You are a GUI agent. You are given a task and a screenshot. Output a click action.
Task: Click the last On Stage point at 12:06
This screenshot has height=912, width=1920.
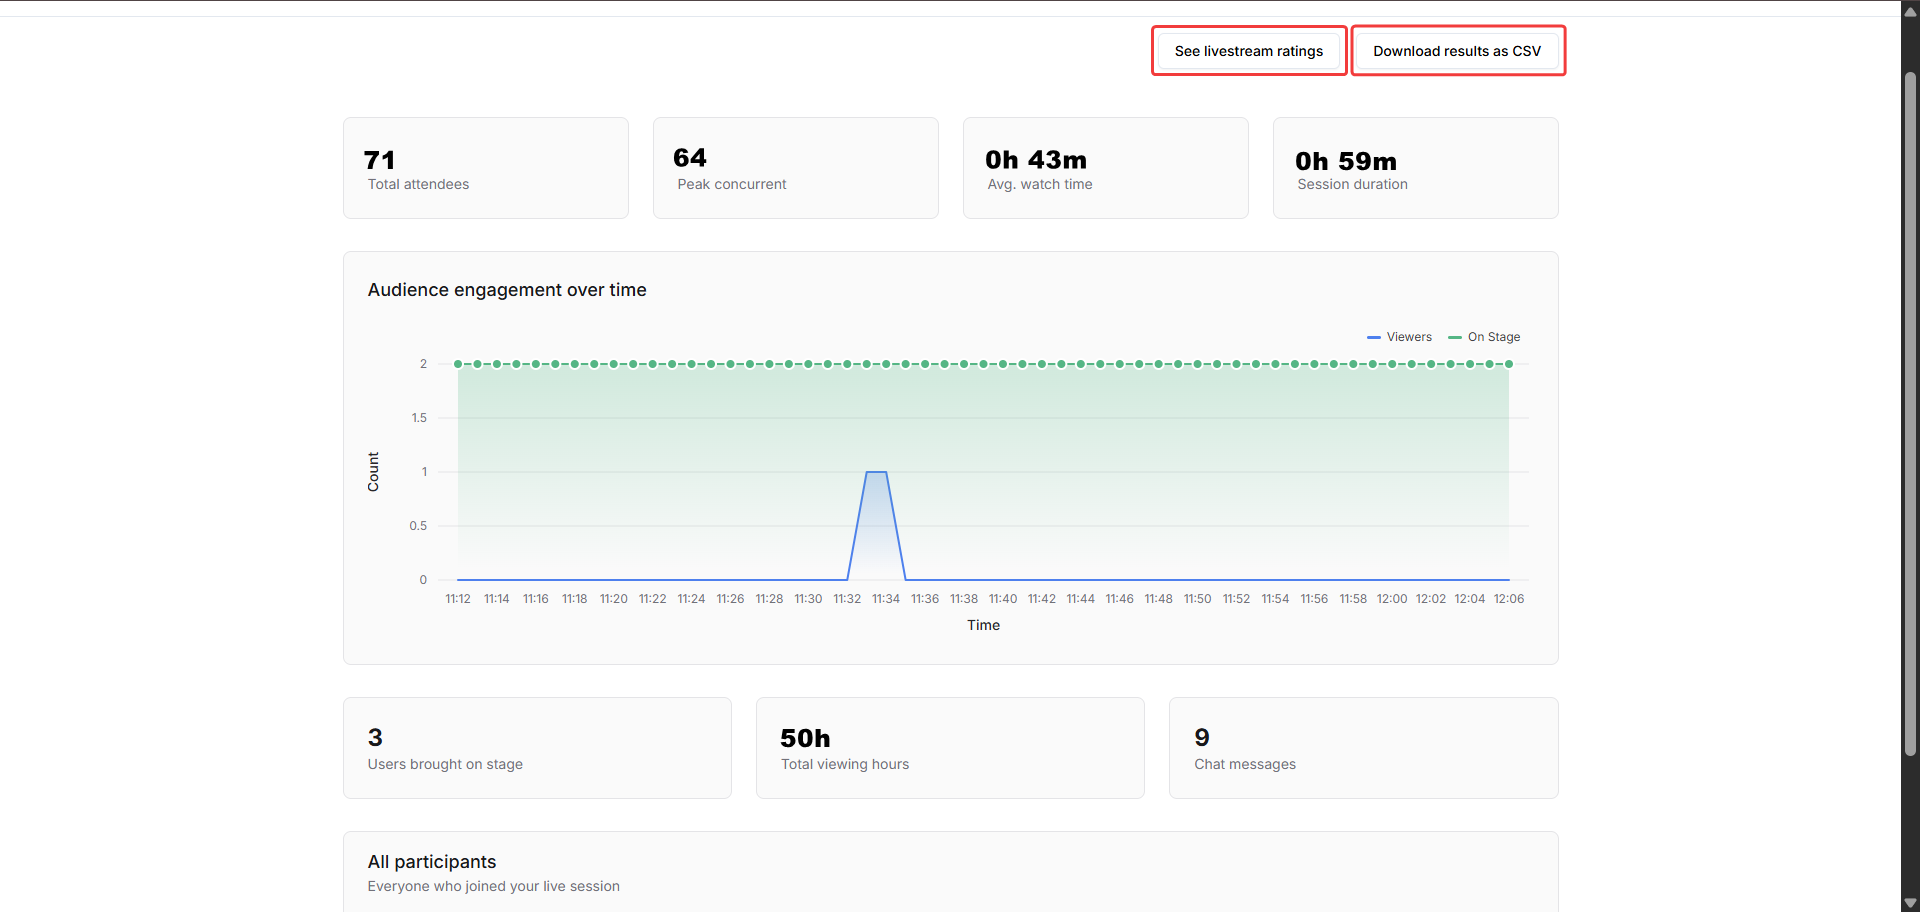click(1509, 364)
